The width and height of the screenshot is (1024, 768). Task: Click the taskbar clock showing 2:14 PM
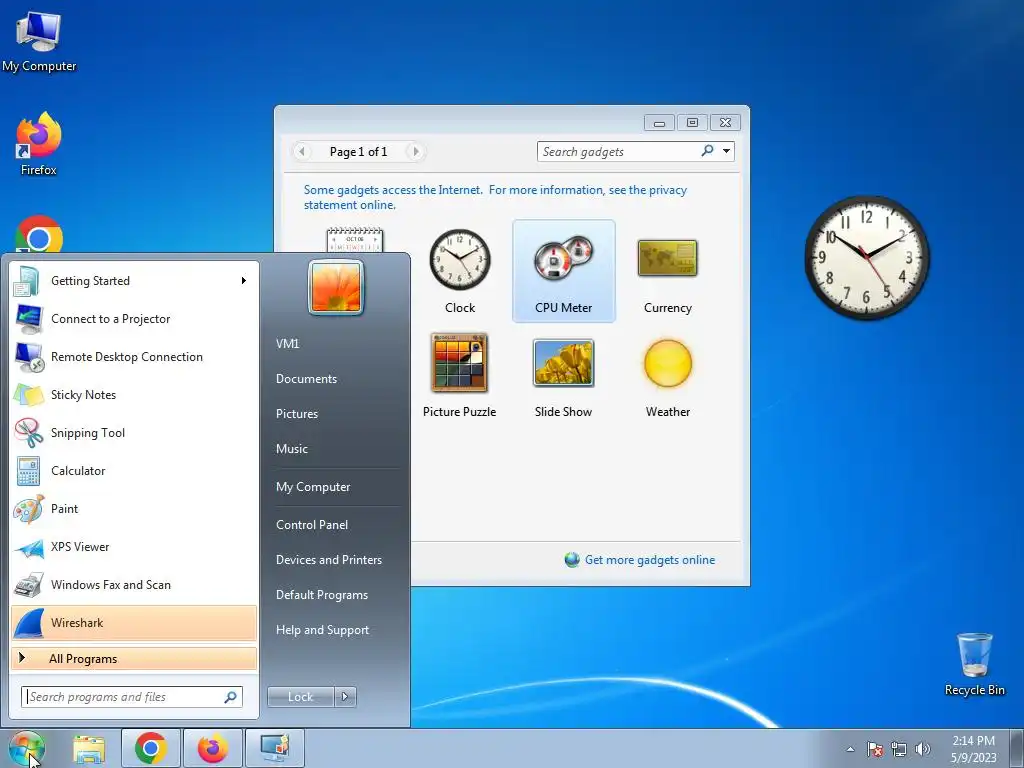click(973, 749)
